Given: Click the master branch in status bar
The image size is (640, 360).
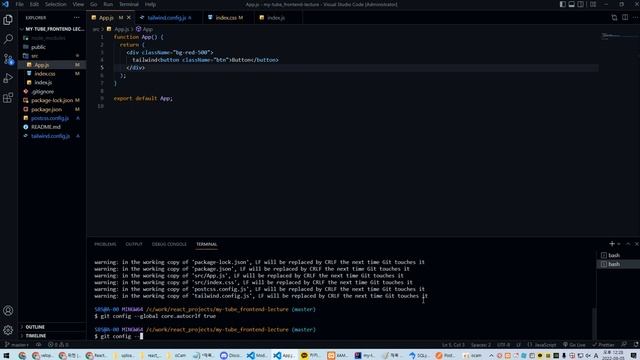Looking at the screenshot, I should (x=16, y=345).
